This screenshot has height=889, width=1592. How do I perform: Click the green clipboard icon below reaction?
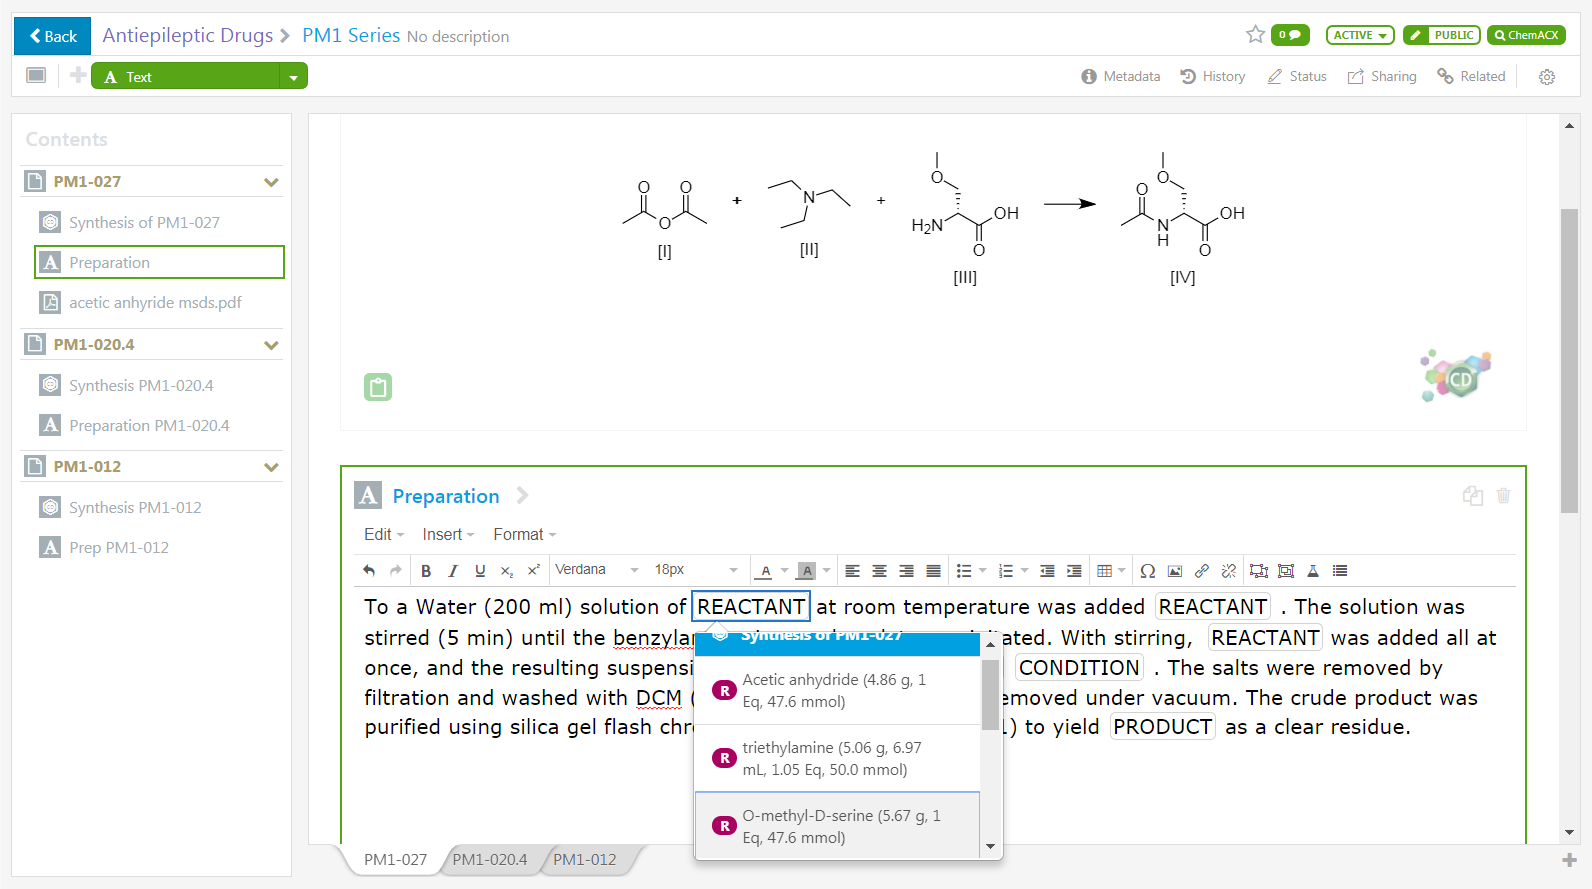pos(378,387)
